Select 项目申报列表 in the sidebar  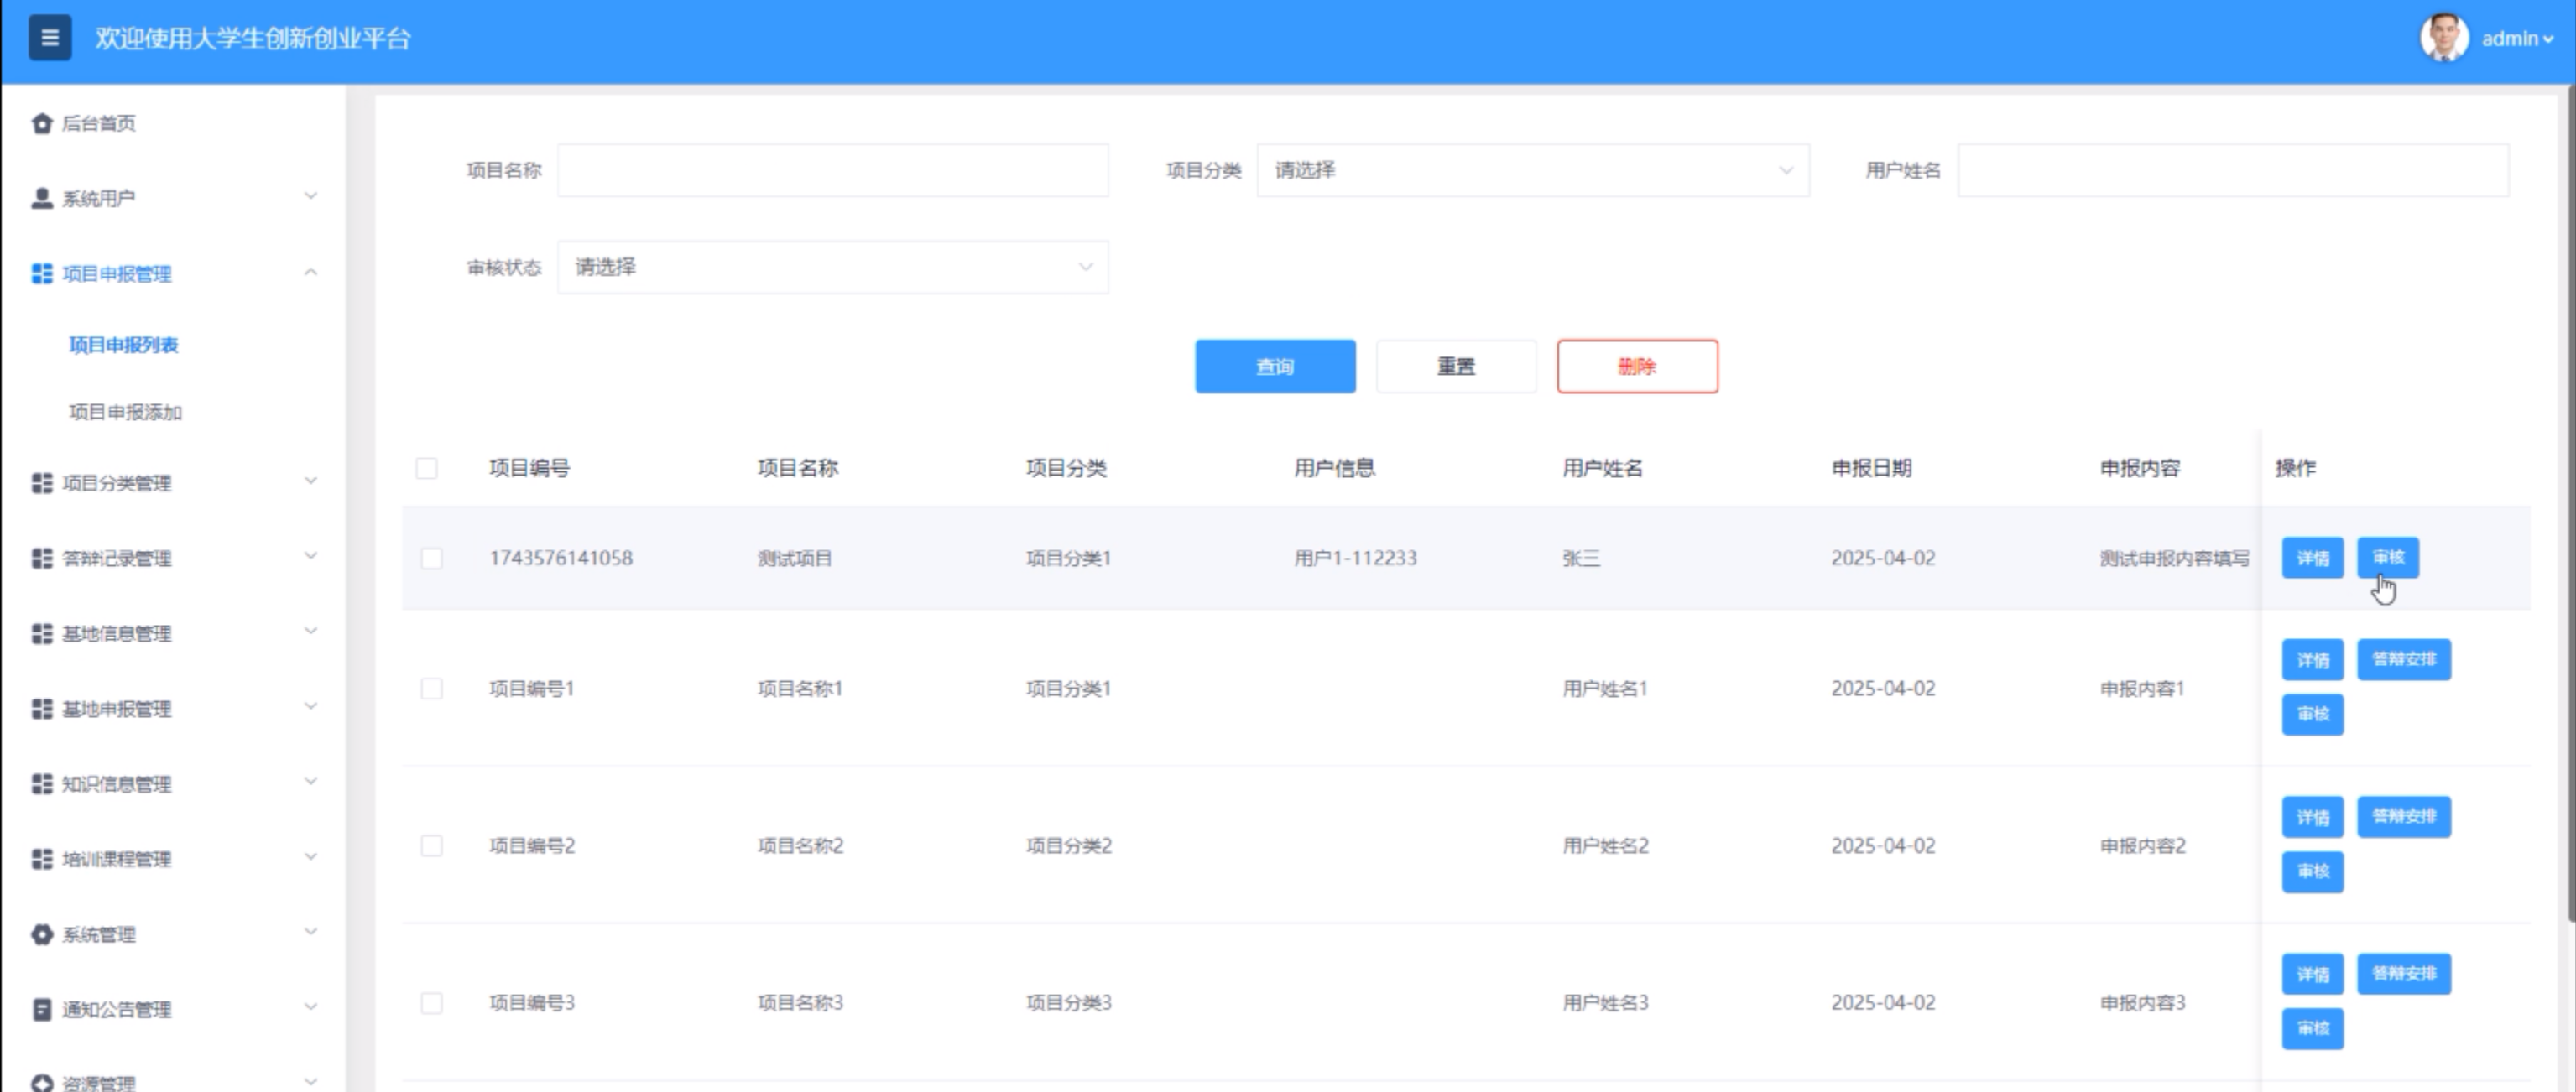coord(123,345)
